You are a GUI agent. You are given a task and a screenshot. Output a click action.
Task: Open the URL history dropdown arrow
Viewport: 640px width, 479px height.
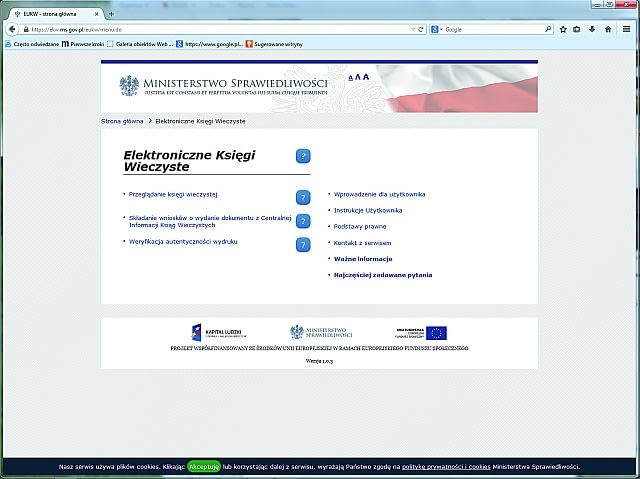click(413, 29)
